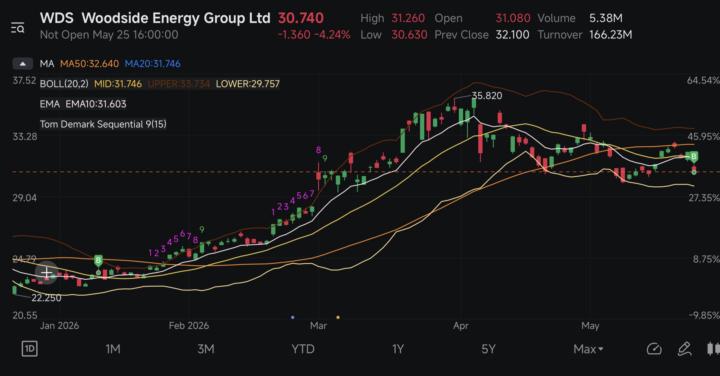Click the Low 30.630 value

(409, 35)
